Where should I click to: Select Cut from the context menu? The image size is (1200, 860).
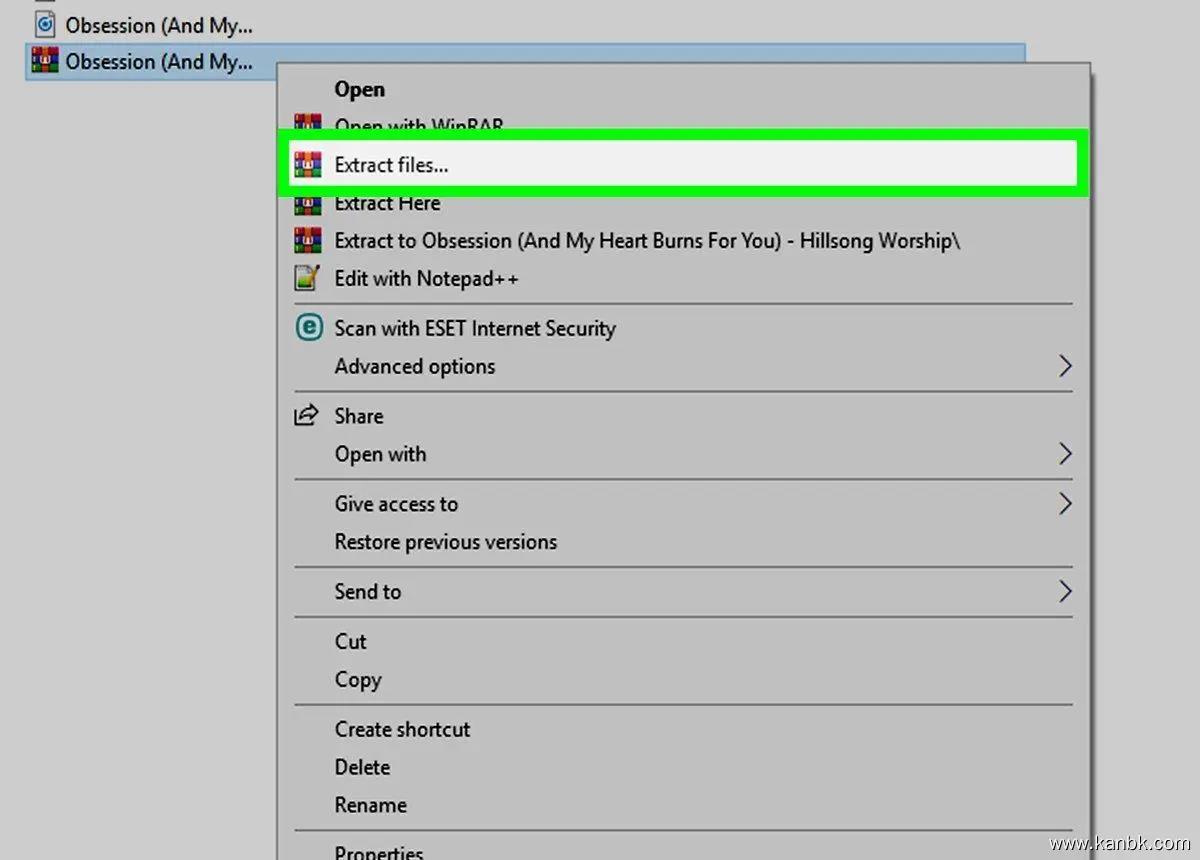(350, 641)
